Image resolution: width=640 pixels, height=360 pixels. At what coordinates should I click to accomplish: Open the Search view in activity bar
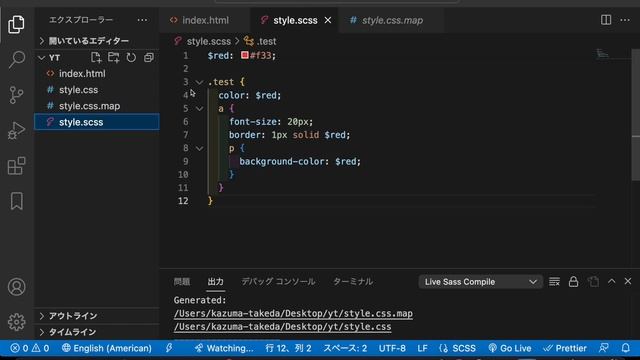point(16,60)
